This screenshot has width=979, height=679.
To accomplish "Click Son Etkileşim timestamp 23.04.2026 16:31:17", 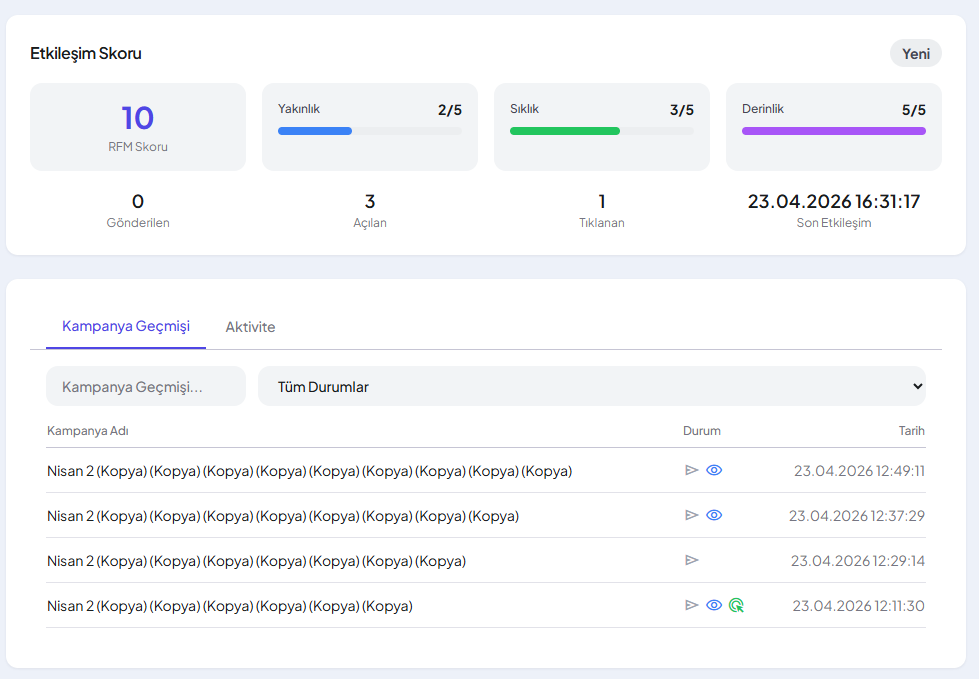I will [x=834, y=202].
